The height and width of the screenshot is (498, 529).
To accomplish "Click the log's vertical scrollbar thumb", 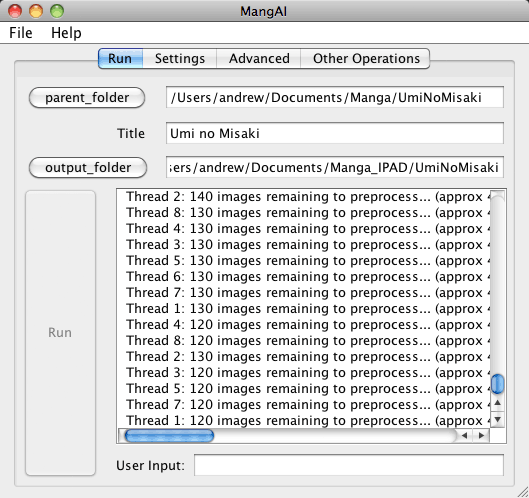I will (x=497, y=384).
